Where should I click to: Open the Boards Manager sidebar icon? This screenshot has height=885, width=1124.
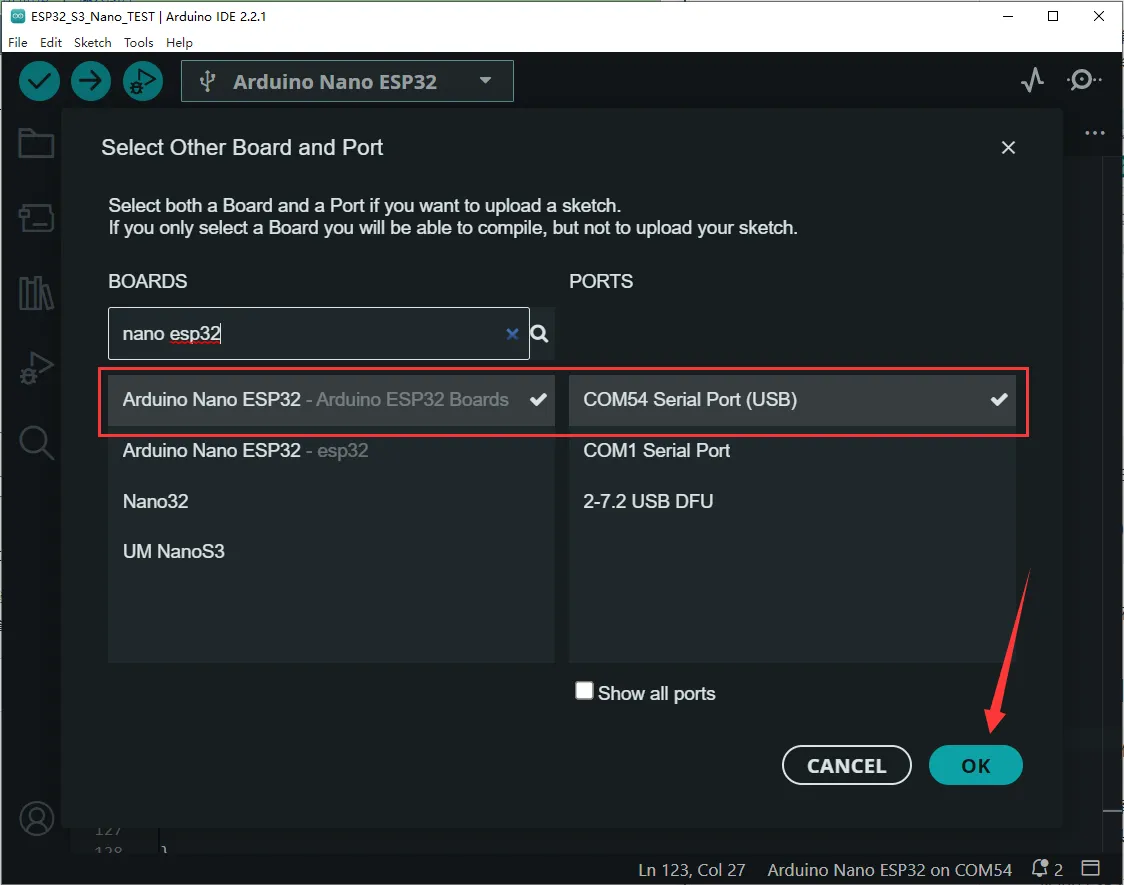(x=36, y=218)
